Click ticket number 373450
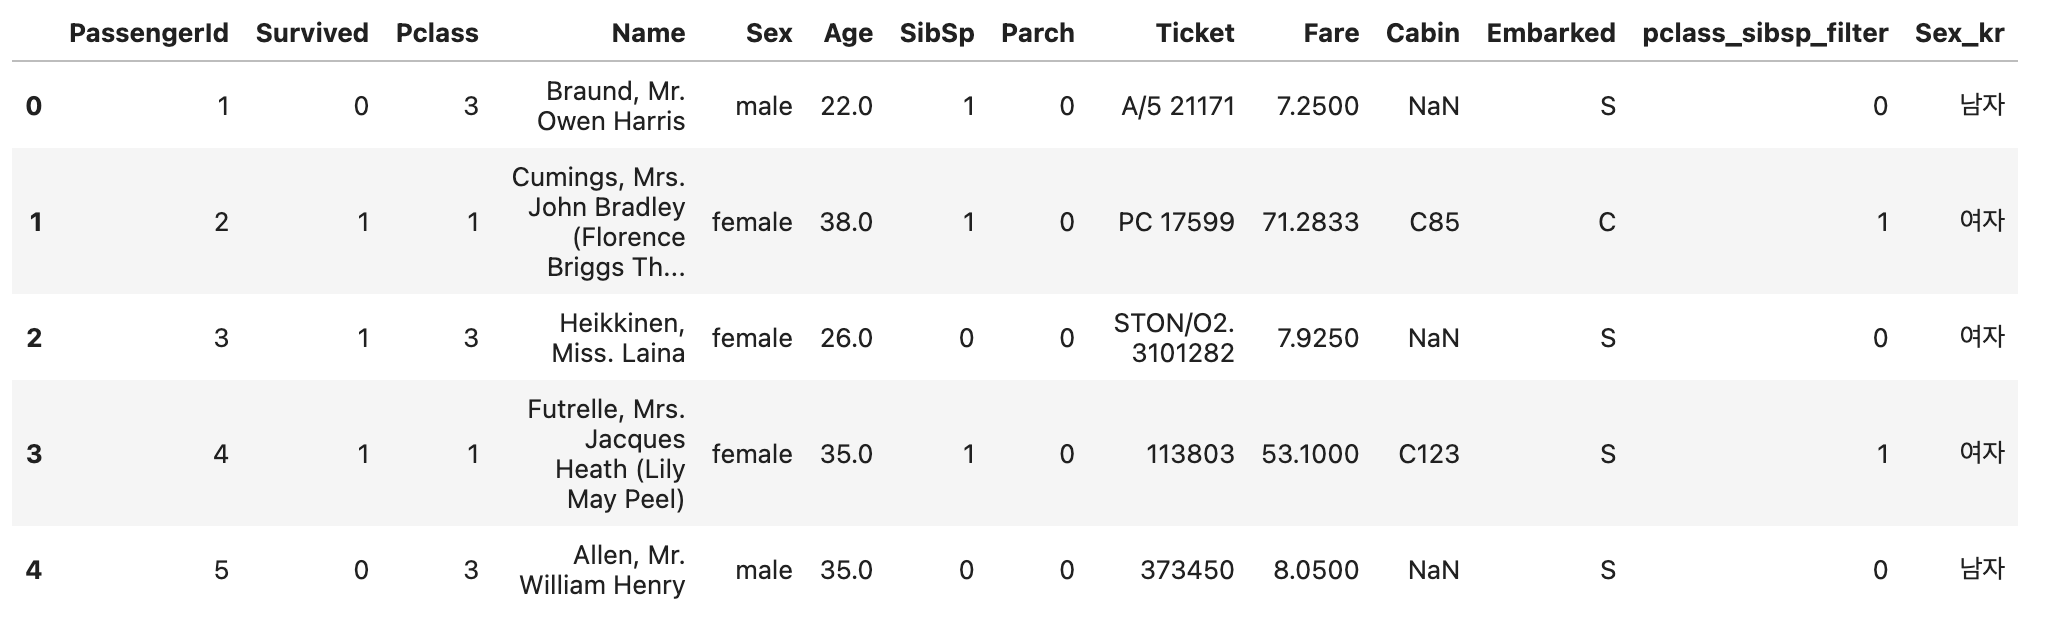The width and height of the screenshot is (2052, 626). coord(1187,570)
